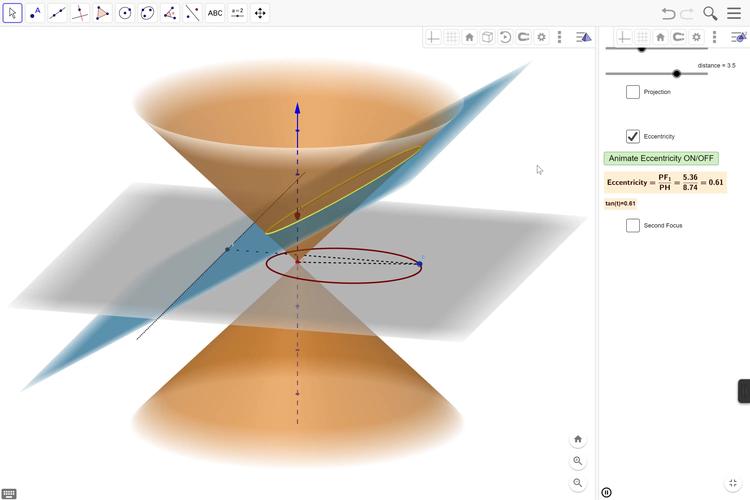Pause the animation
The width and height of the screenshot is (750, 500).
(x=607, y=492)
